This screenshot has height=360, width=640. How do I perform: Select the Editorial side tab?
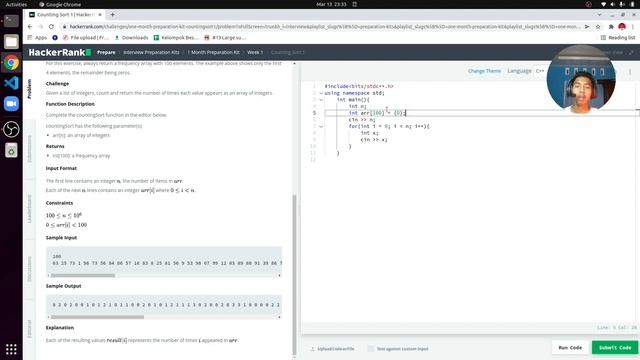[x=29, y=329]
